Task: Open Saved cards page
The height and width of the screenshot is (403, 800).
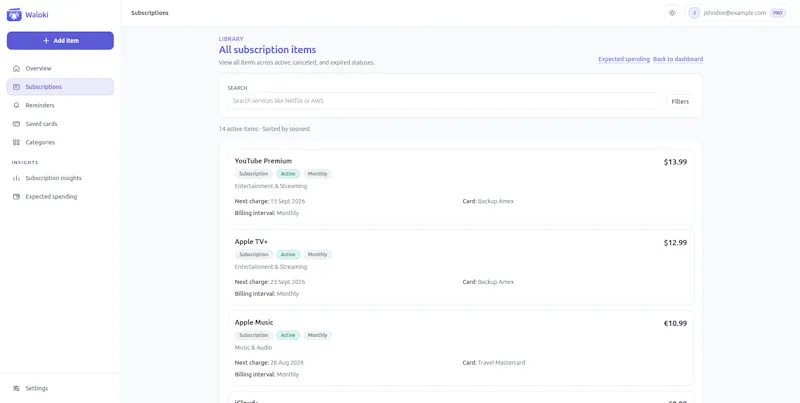Action: pyautogui.click(x=60, y=124)
